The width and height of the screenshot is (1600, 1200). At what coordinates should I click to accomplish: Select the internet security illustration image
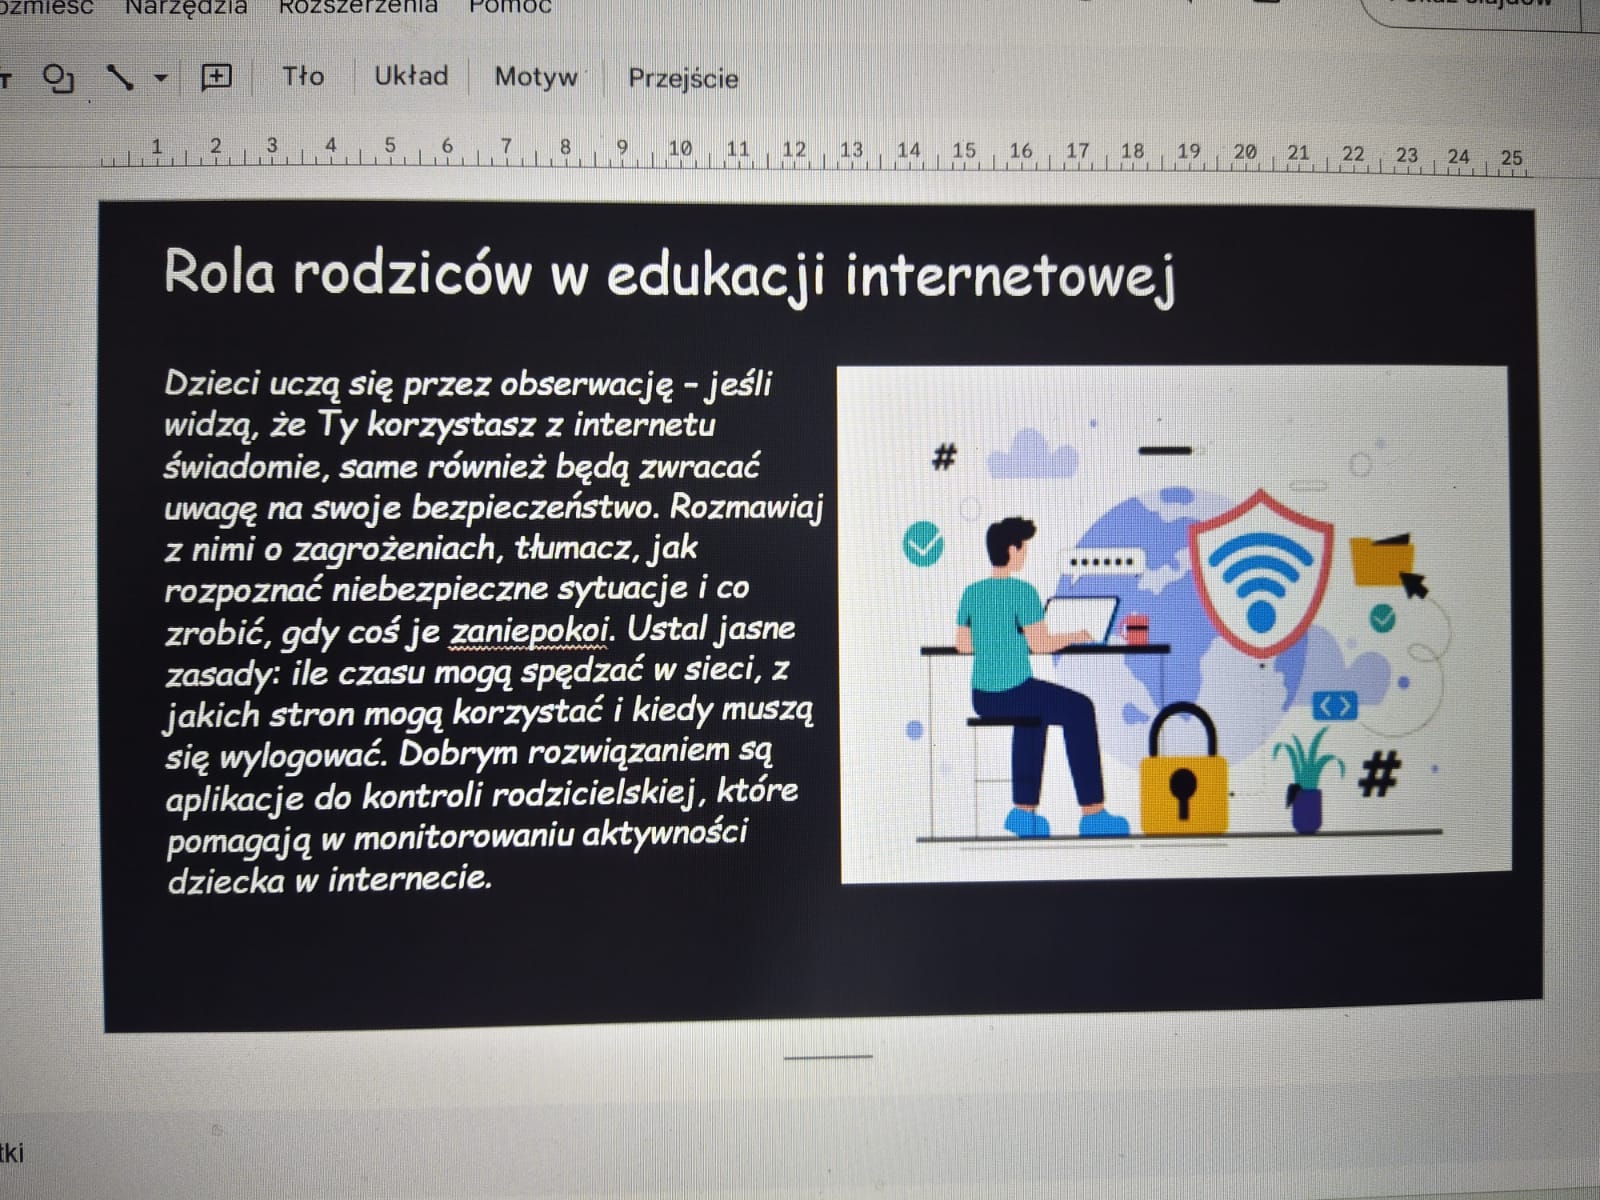pos(1174,623)
